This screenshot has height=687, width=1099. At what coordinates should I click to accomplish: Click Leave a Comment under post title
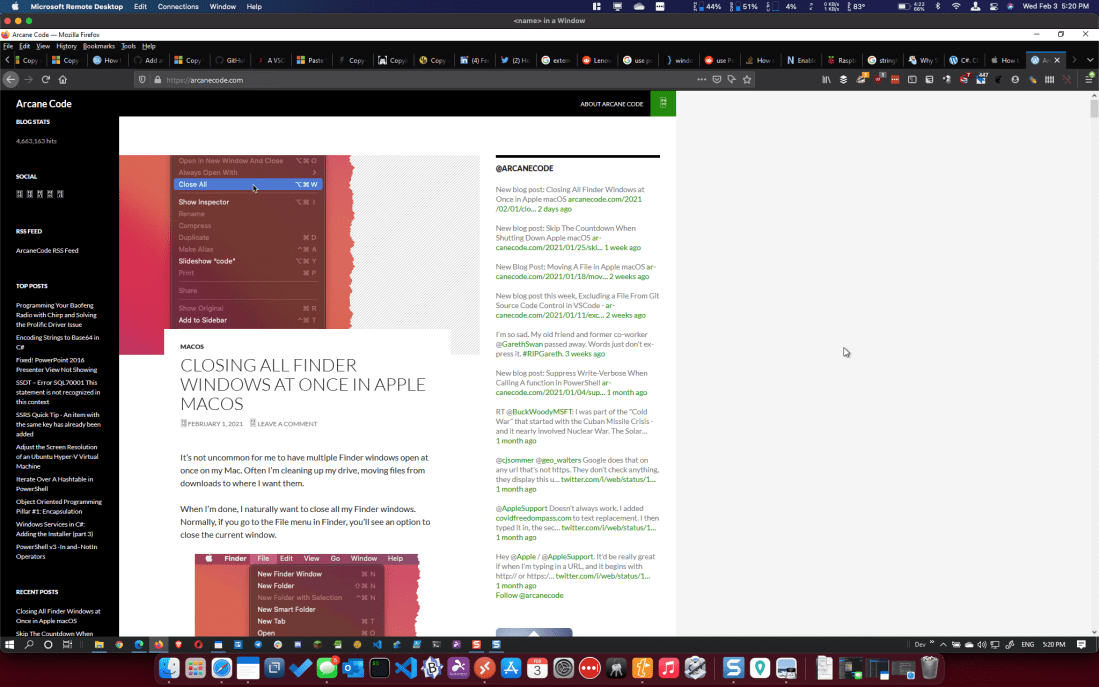point(286,424)
